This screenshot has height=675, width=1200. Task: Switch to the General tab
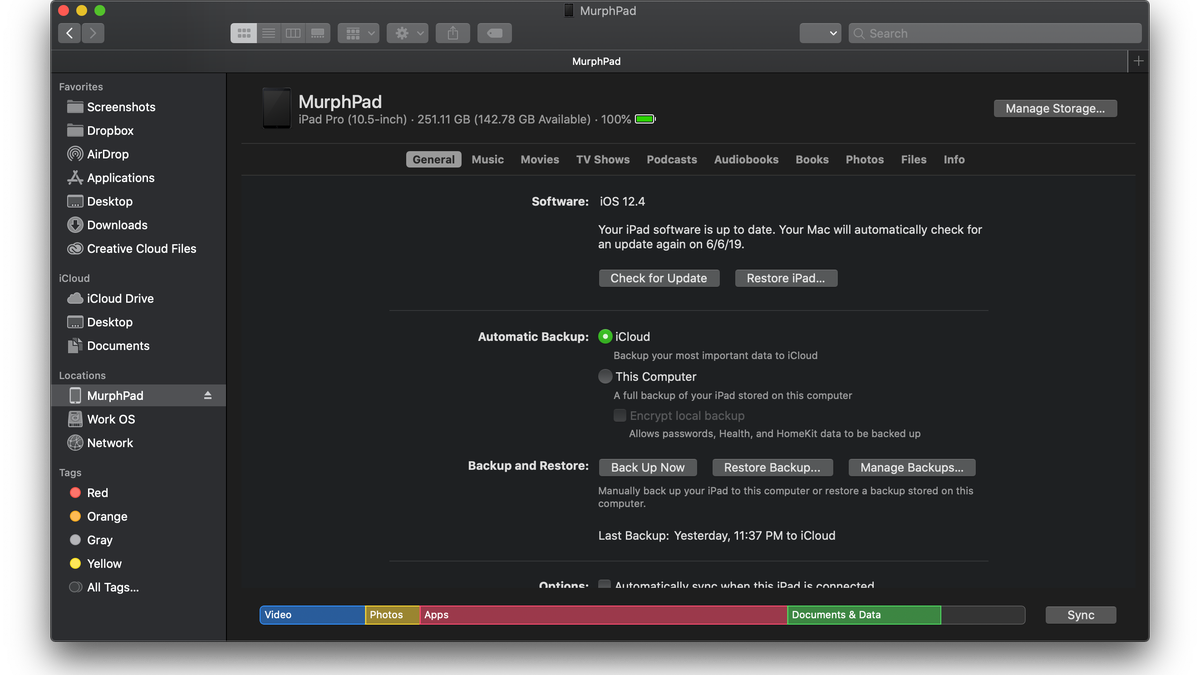point(434,159)
